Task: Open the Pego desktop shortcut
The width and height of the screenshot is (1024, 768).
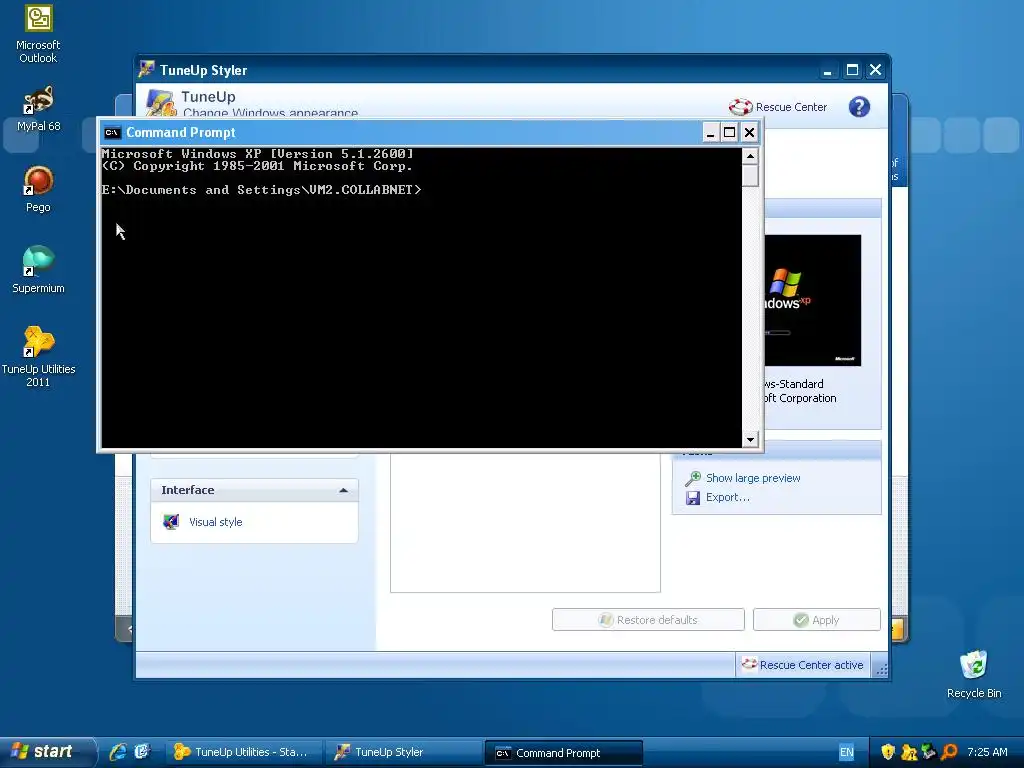Action: click(38, 189)
